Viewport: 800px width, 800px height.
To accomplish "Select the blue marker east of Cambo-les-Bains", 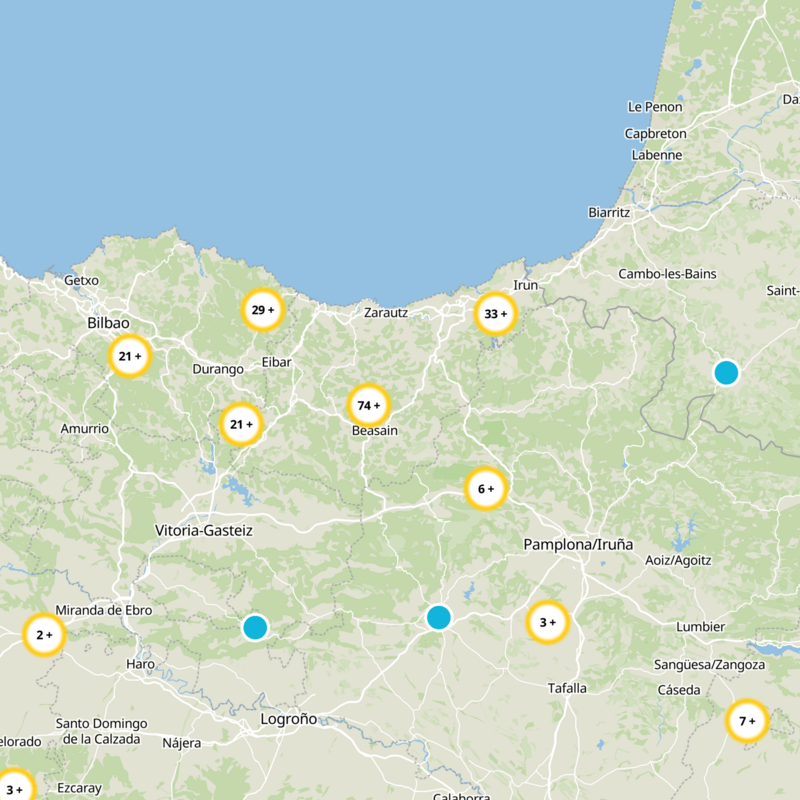I will 726,372.
